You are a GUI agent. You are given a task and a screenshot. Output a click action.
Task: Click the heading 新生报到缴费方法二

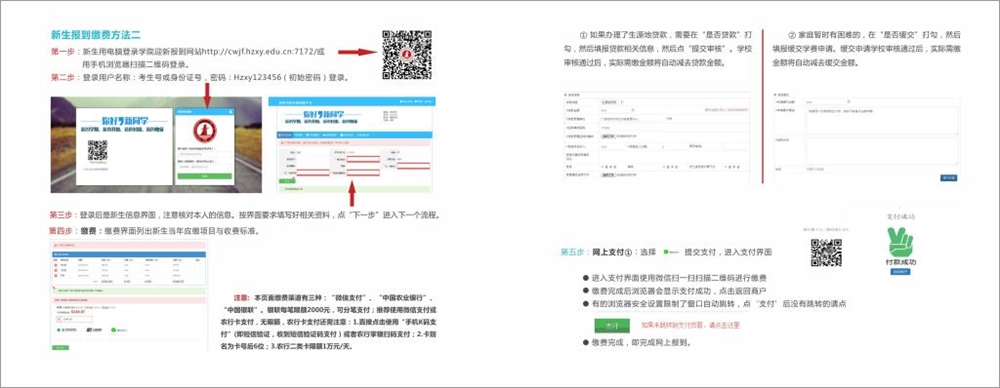(x=96, y=35)
